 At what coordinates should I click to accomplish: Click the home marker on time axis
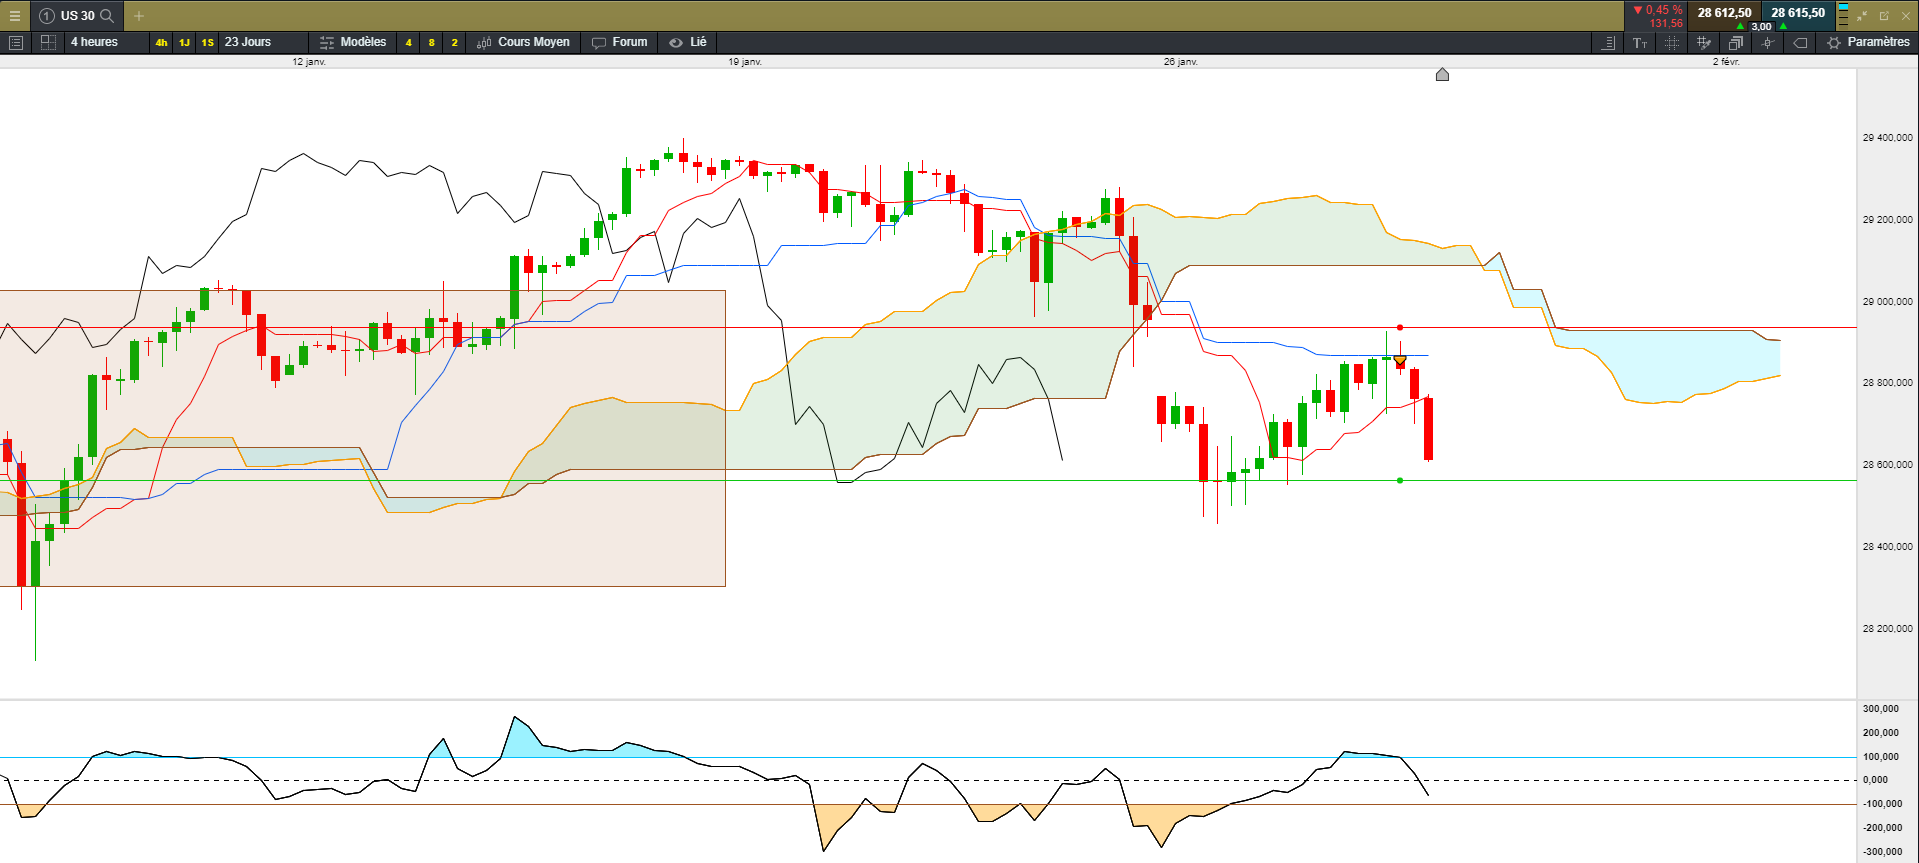(x=1442, y=75)
